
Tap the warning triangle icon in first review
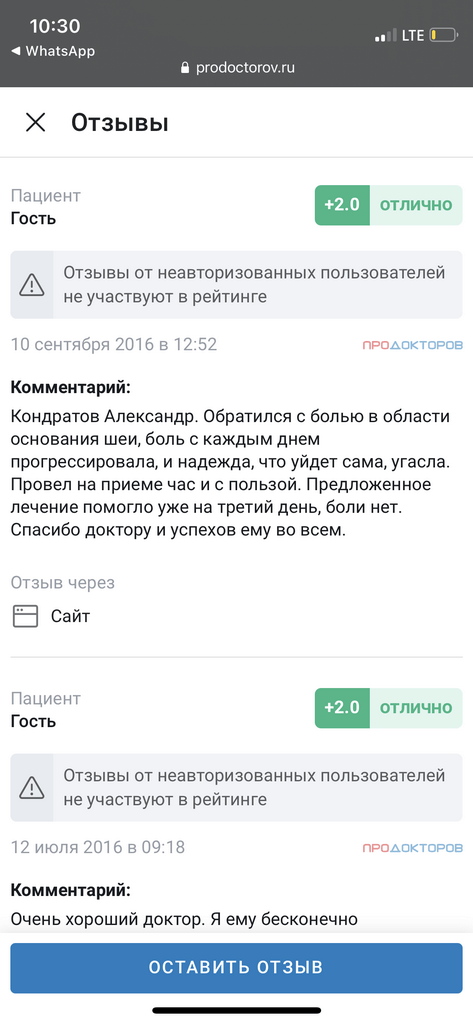point(31,285)
